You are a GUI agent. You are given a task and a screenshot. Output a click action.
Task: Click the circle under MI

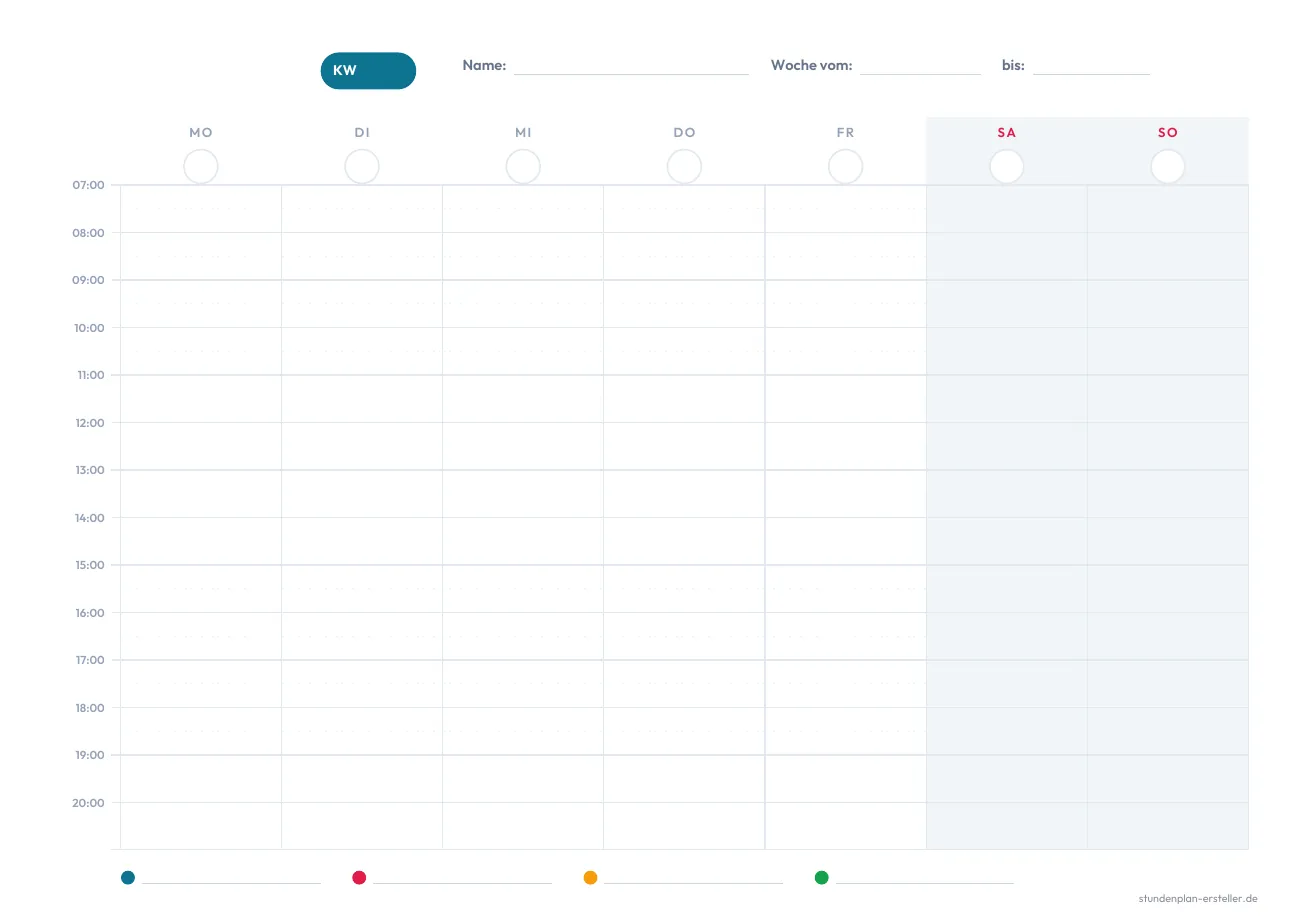click(x=523, y=166)
